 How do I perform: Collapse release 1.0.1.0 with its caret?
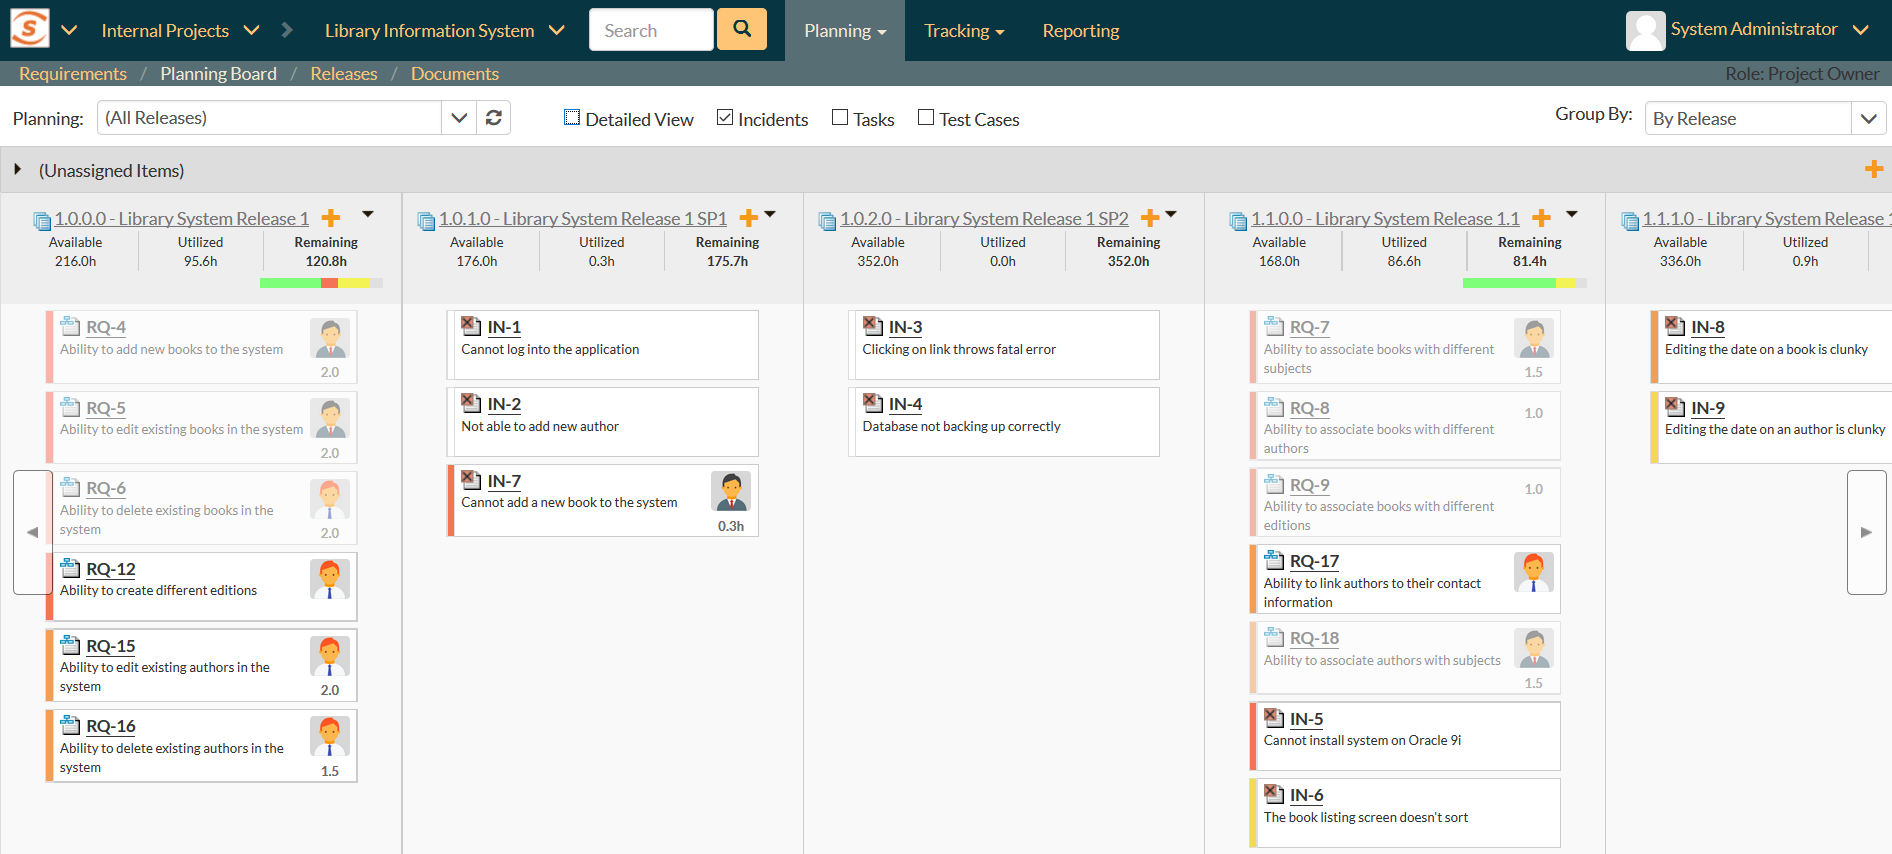click(770, 215)
